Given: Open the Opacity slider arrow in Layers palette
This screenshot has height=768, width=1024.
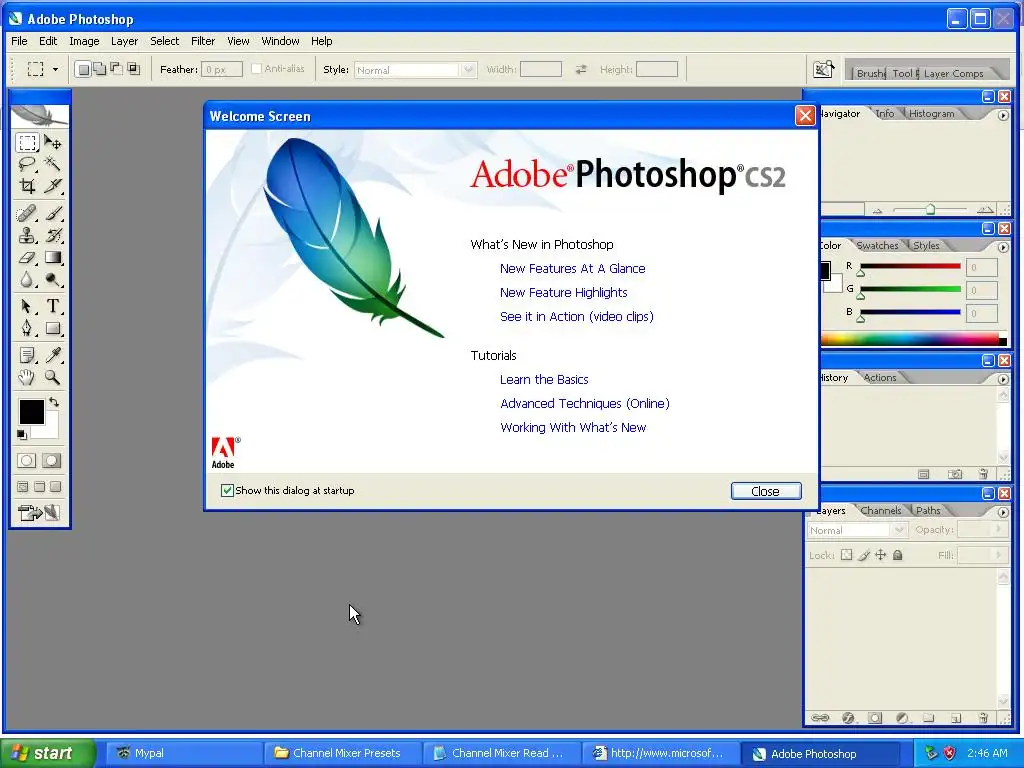Looking at the screenshot, I should coord(999,530).
